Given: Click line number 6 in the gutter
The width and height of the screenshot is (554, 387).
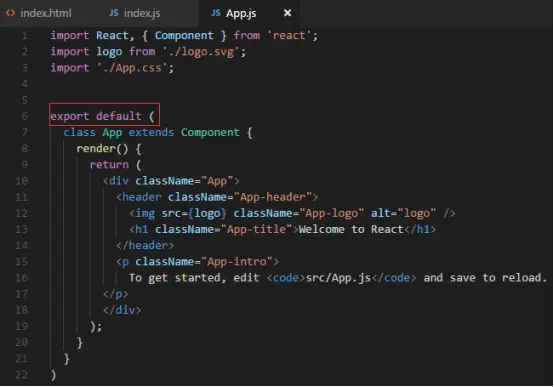Looking at the screenshot, I should tap(24, 116).
